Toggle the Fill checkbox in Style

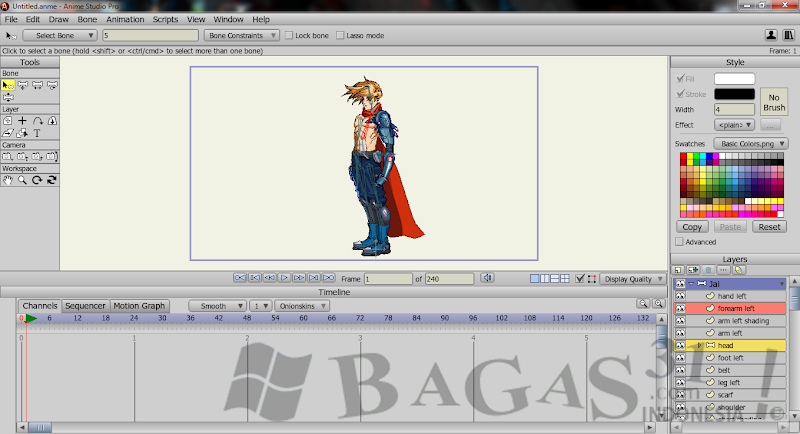tap(680, 79)
